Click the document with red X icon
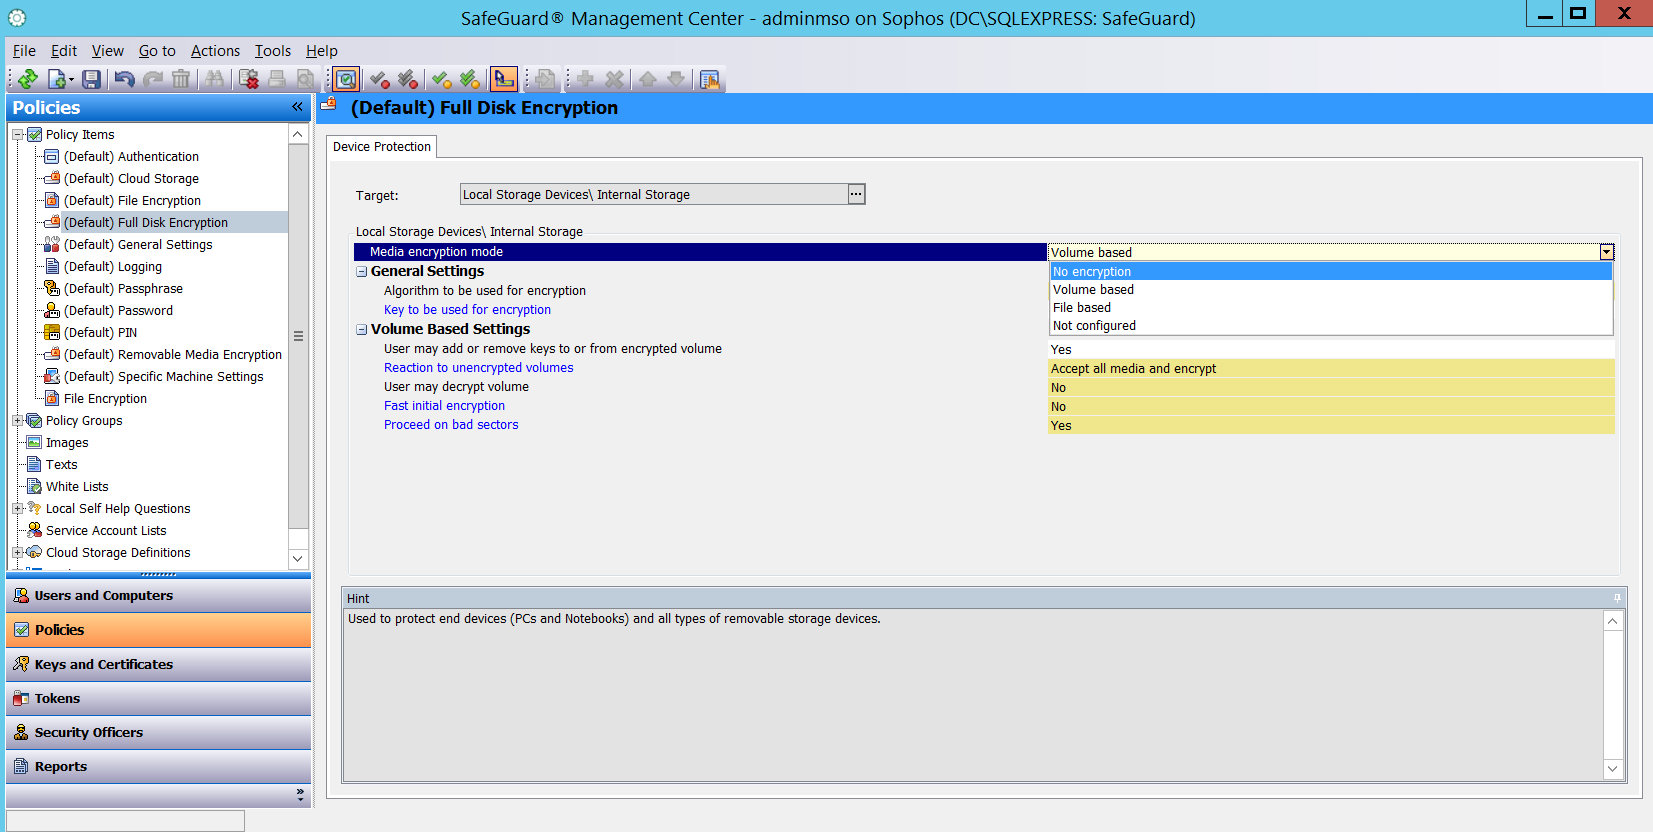The image size is (1653, 832). [x=249, y=79]
